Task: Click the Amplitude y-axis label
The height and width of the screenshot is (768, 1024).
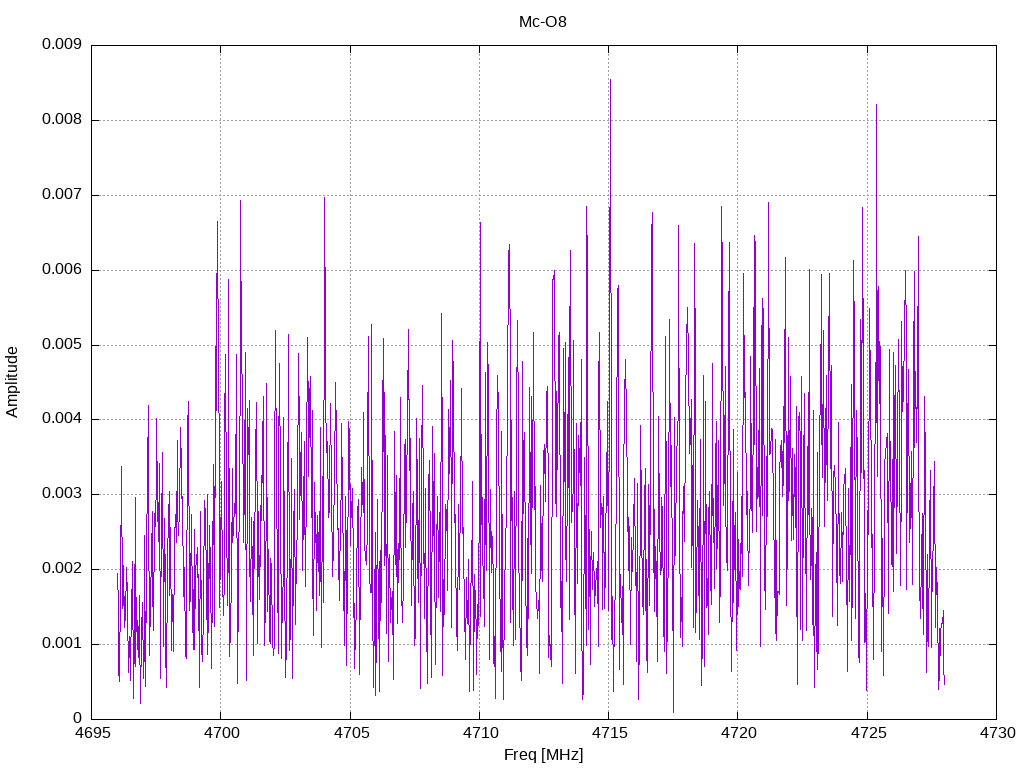Action: click(x=12, y=382)
